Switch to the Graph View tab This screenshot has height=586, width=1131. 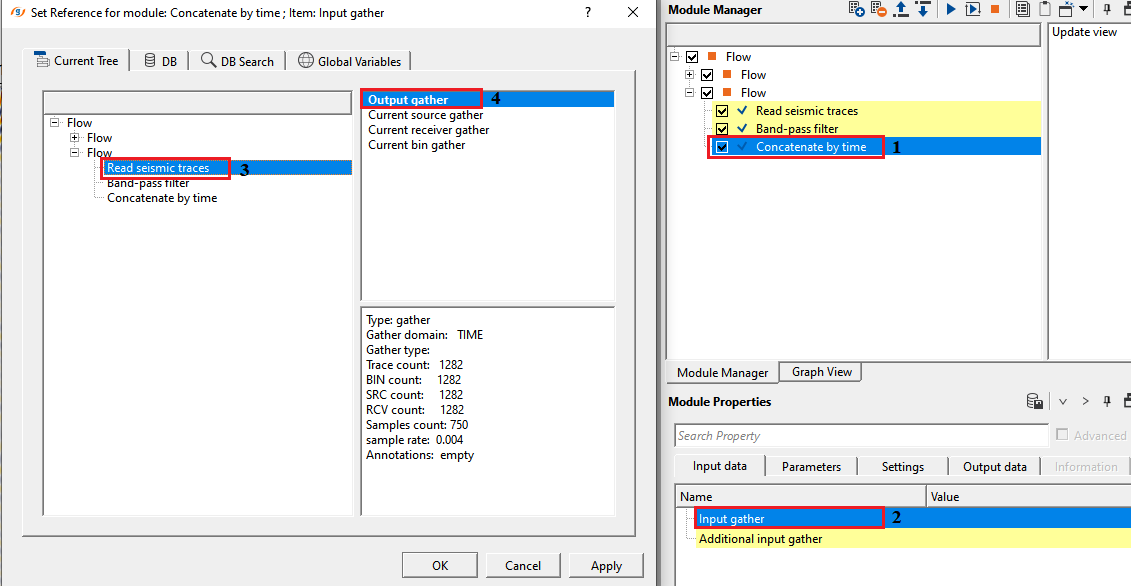pyautogui.click(x=822, y=372)
